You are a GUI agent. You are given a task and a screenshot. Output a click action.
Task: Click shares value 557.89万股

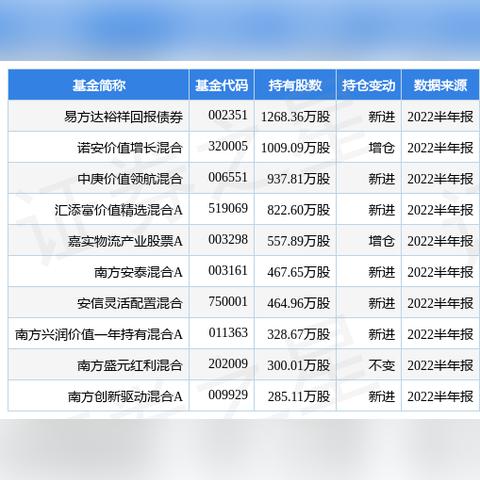(x=298, y=241)
